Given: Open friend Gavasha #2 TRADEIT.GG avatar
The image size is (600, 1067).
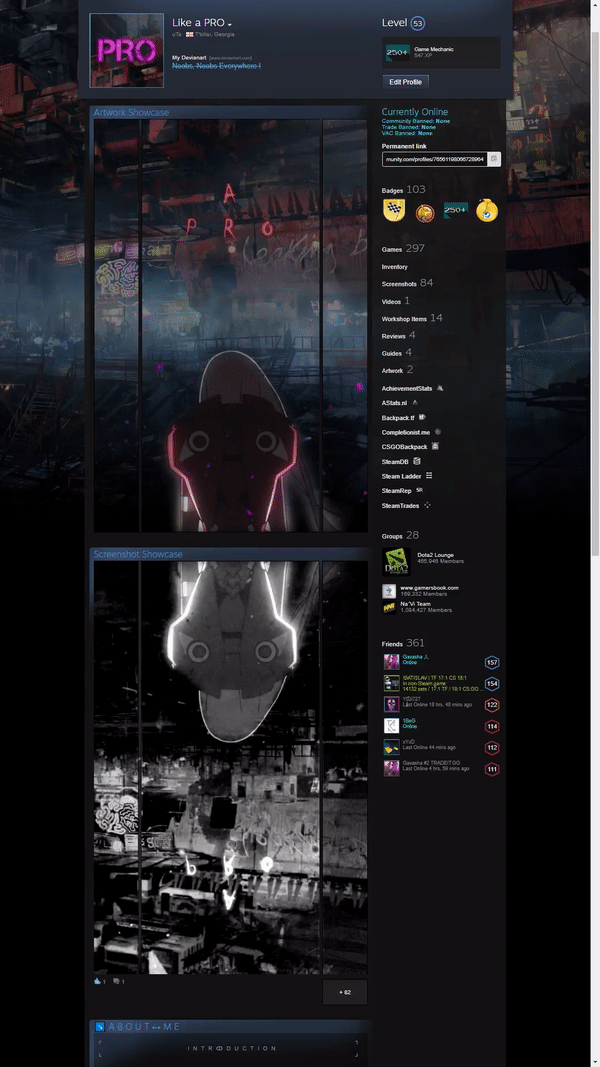Looking at the screenshot, I should [x=391, y=769].
